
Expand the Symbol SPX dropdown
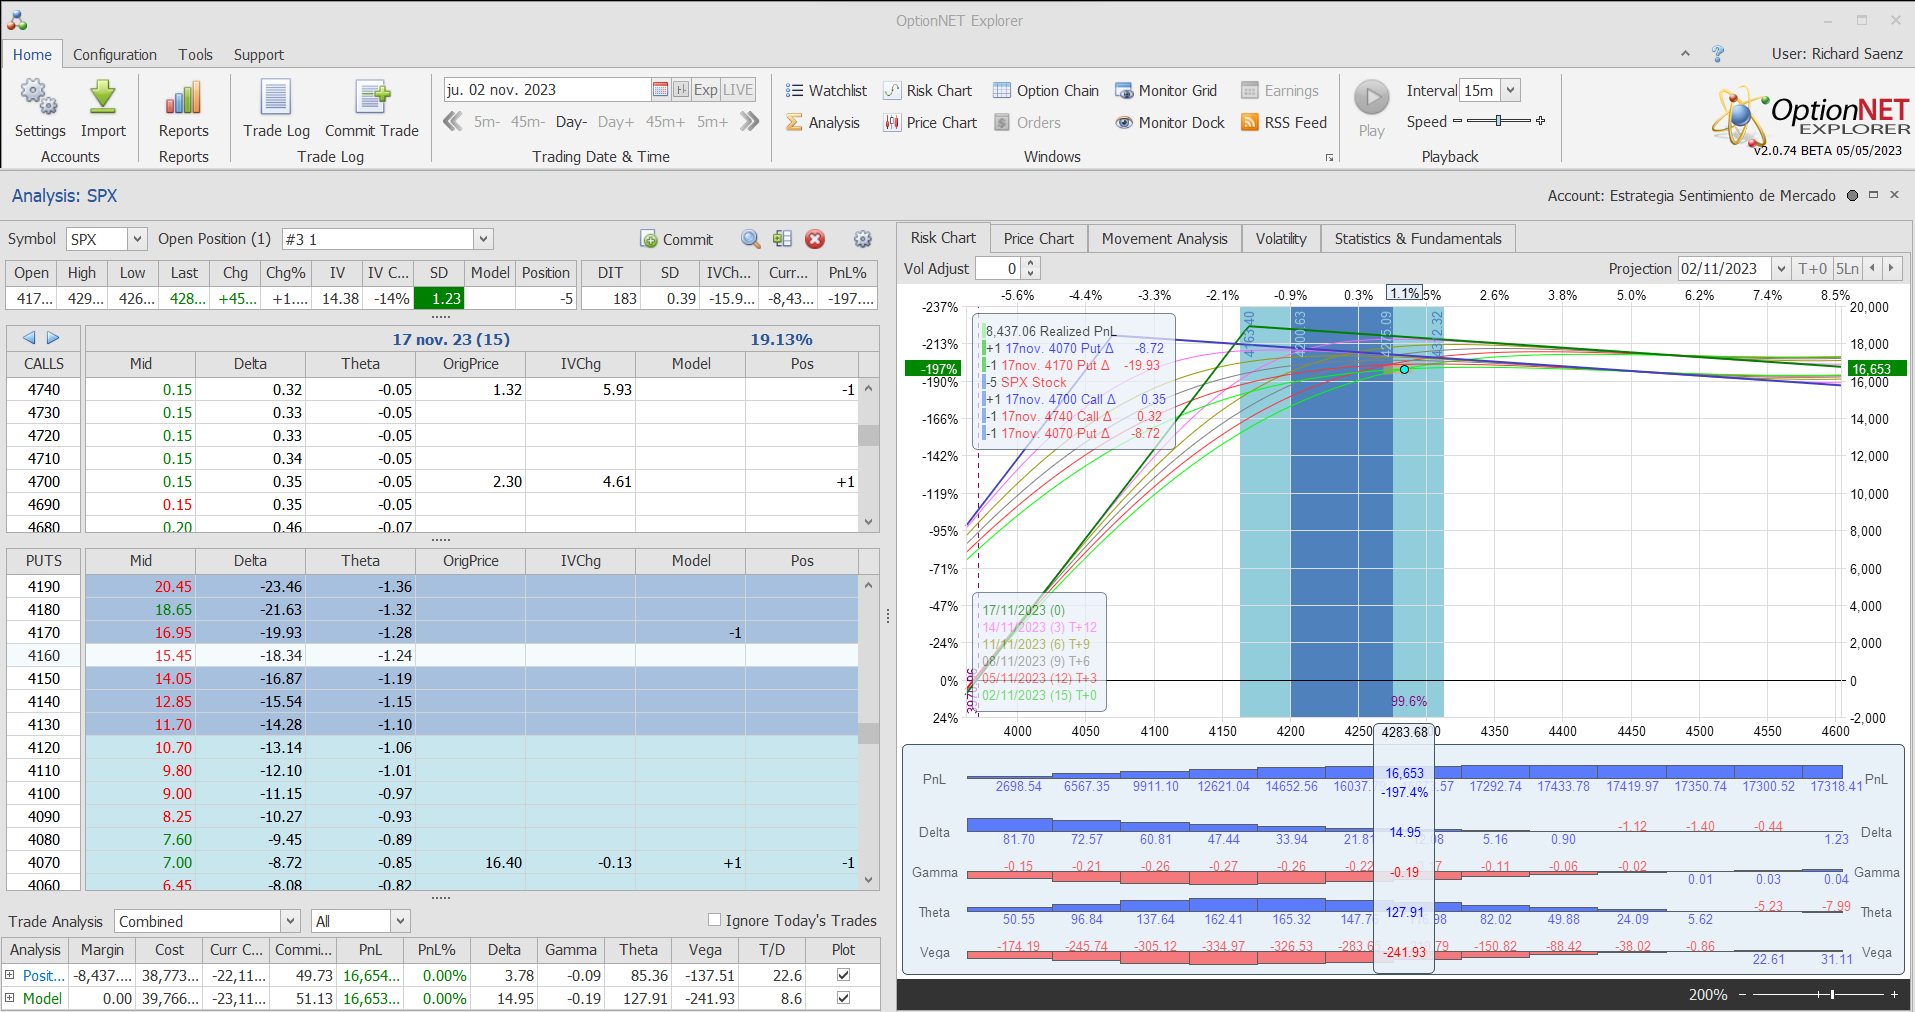[x=137, y=239]
